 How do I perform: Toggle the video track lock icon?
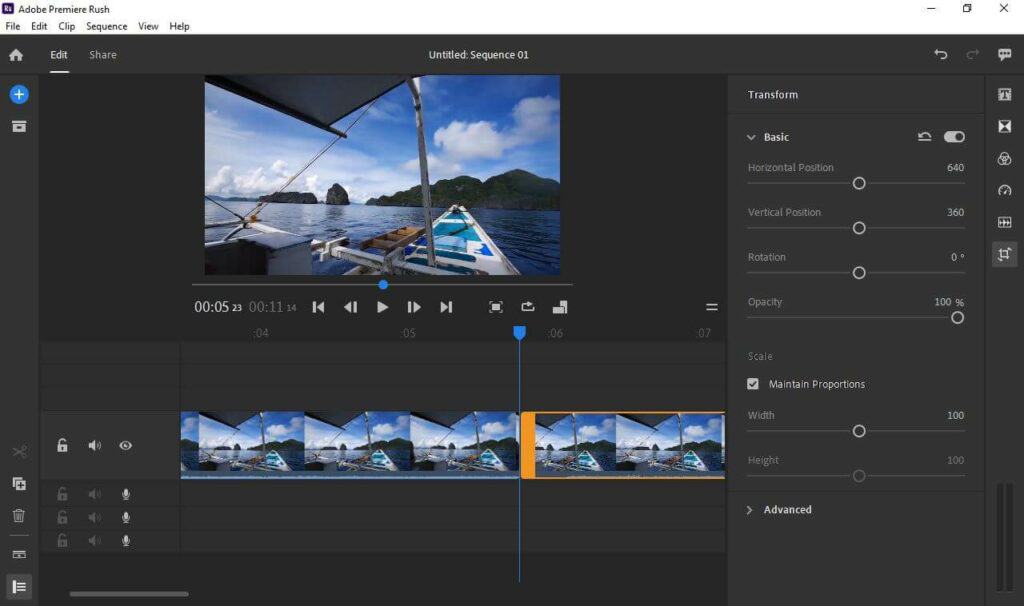click(x=62, y=445)
